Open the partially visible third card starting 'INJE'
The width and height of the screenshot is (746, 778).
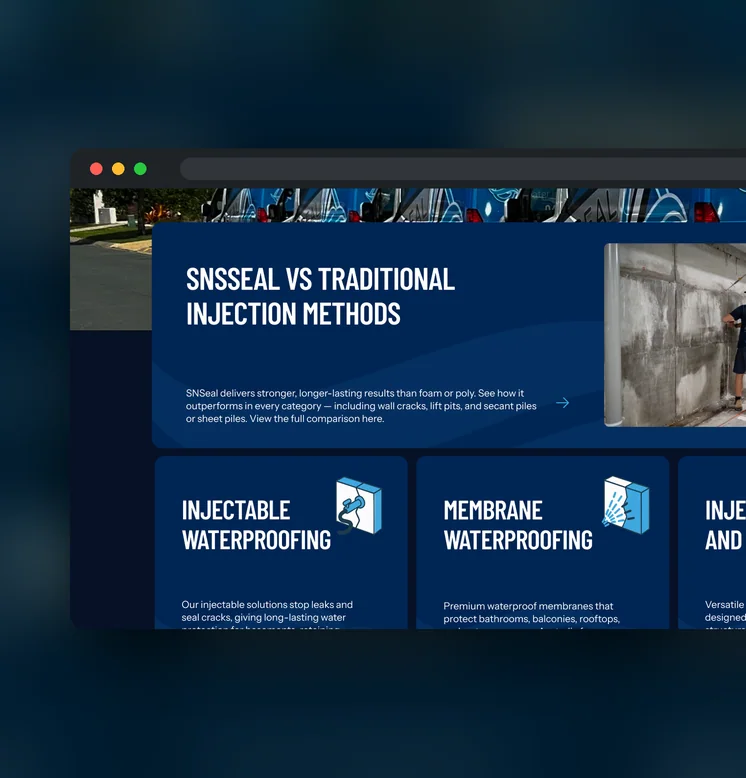(x=712, y=543)
